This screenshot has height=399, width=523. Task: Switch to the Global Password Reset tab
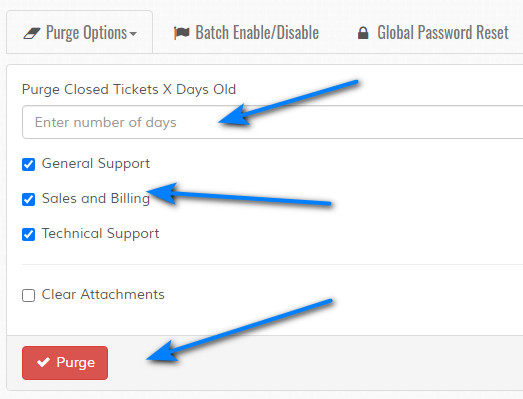click(x=433, y=33)
